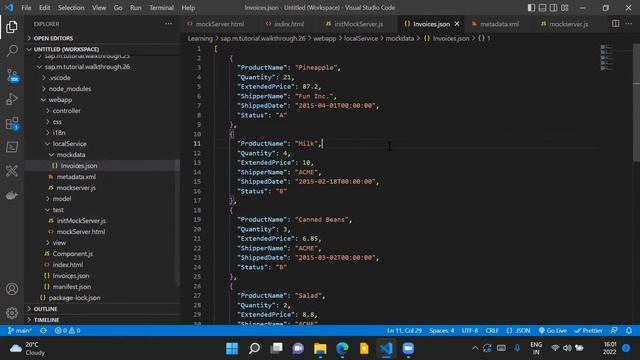Switch to the initMockServer.js tab
Image resolution: width=640 pixels, height=360 pixels.
[354, 24]
